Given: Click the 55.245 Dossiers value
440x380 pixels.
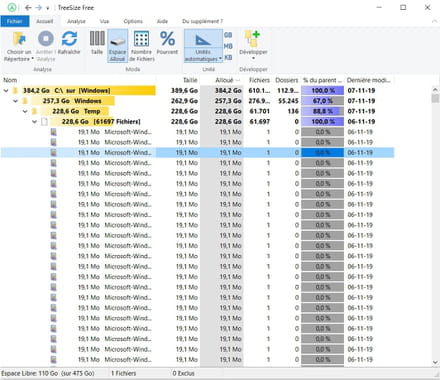Looking at the screenshot, I should tap(288, 101).
